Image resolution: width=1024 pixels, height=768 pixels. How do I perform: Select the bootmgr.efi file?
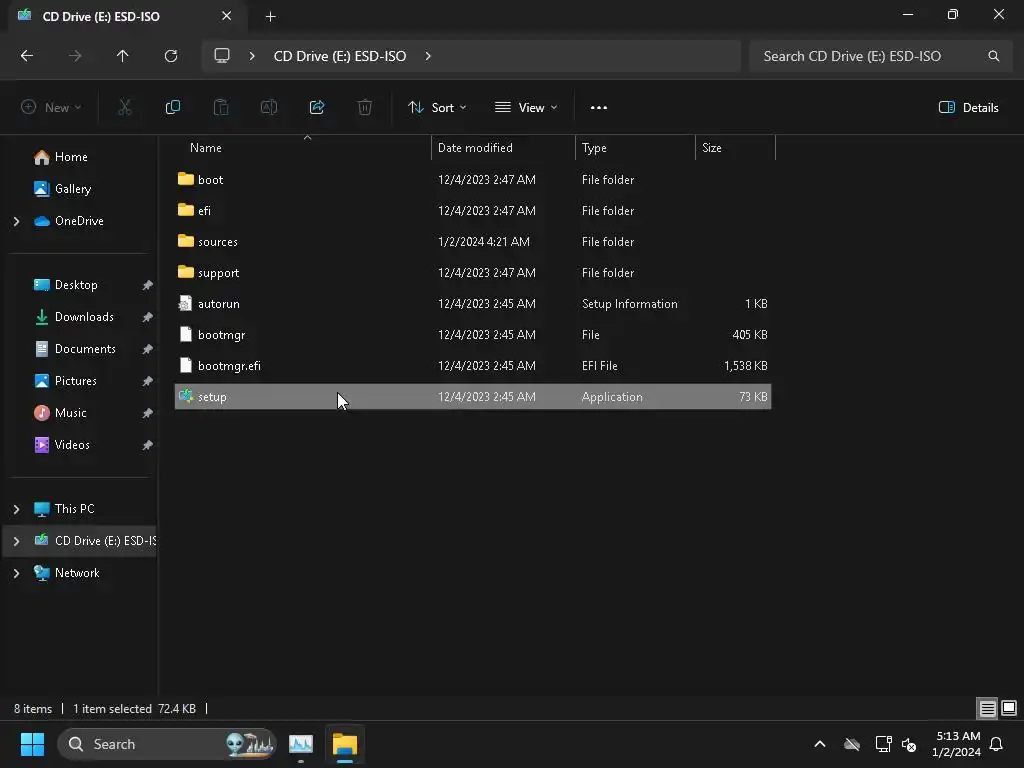[x=473, y=366]
